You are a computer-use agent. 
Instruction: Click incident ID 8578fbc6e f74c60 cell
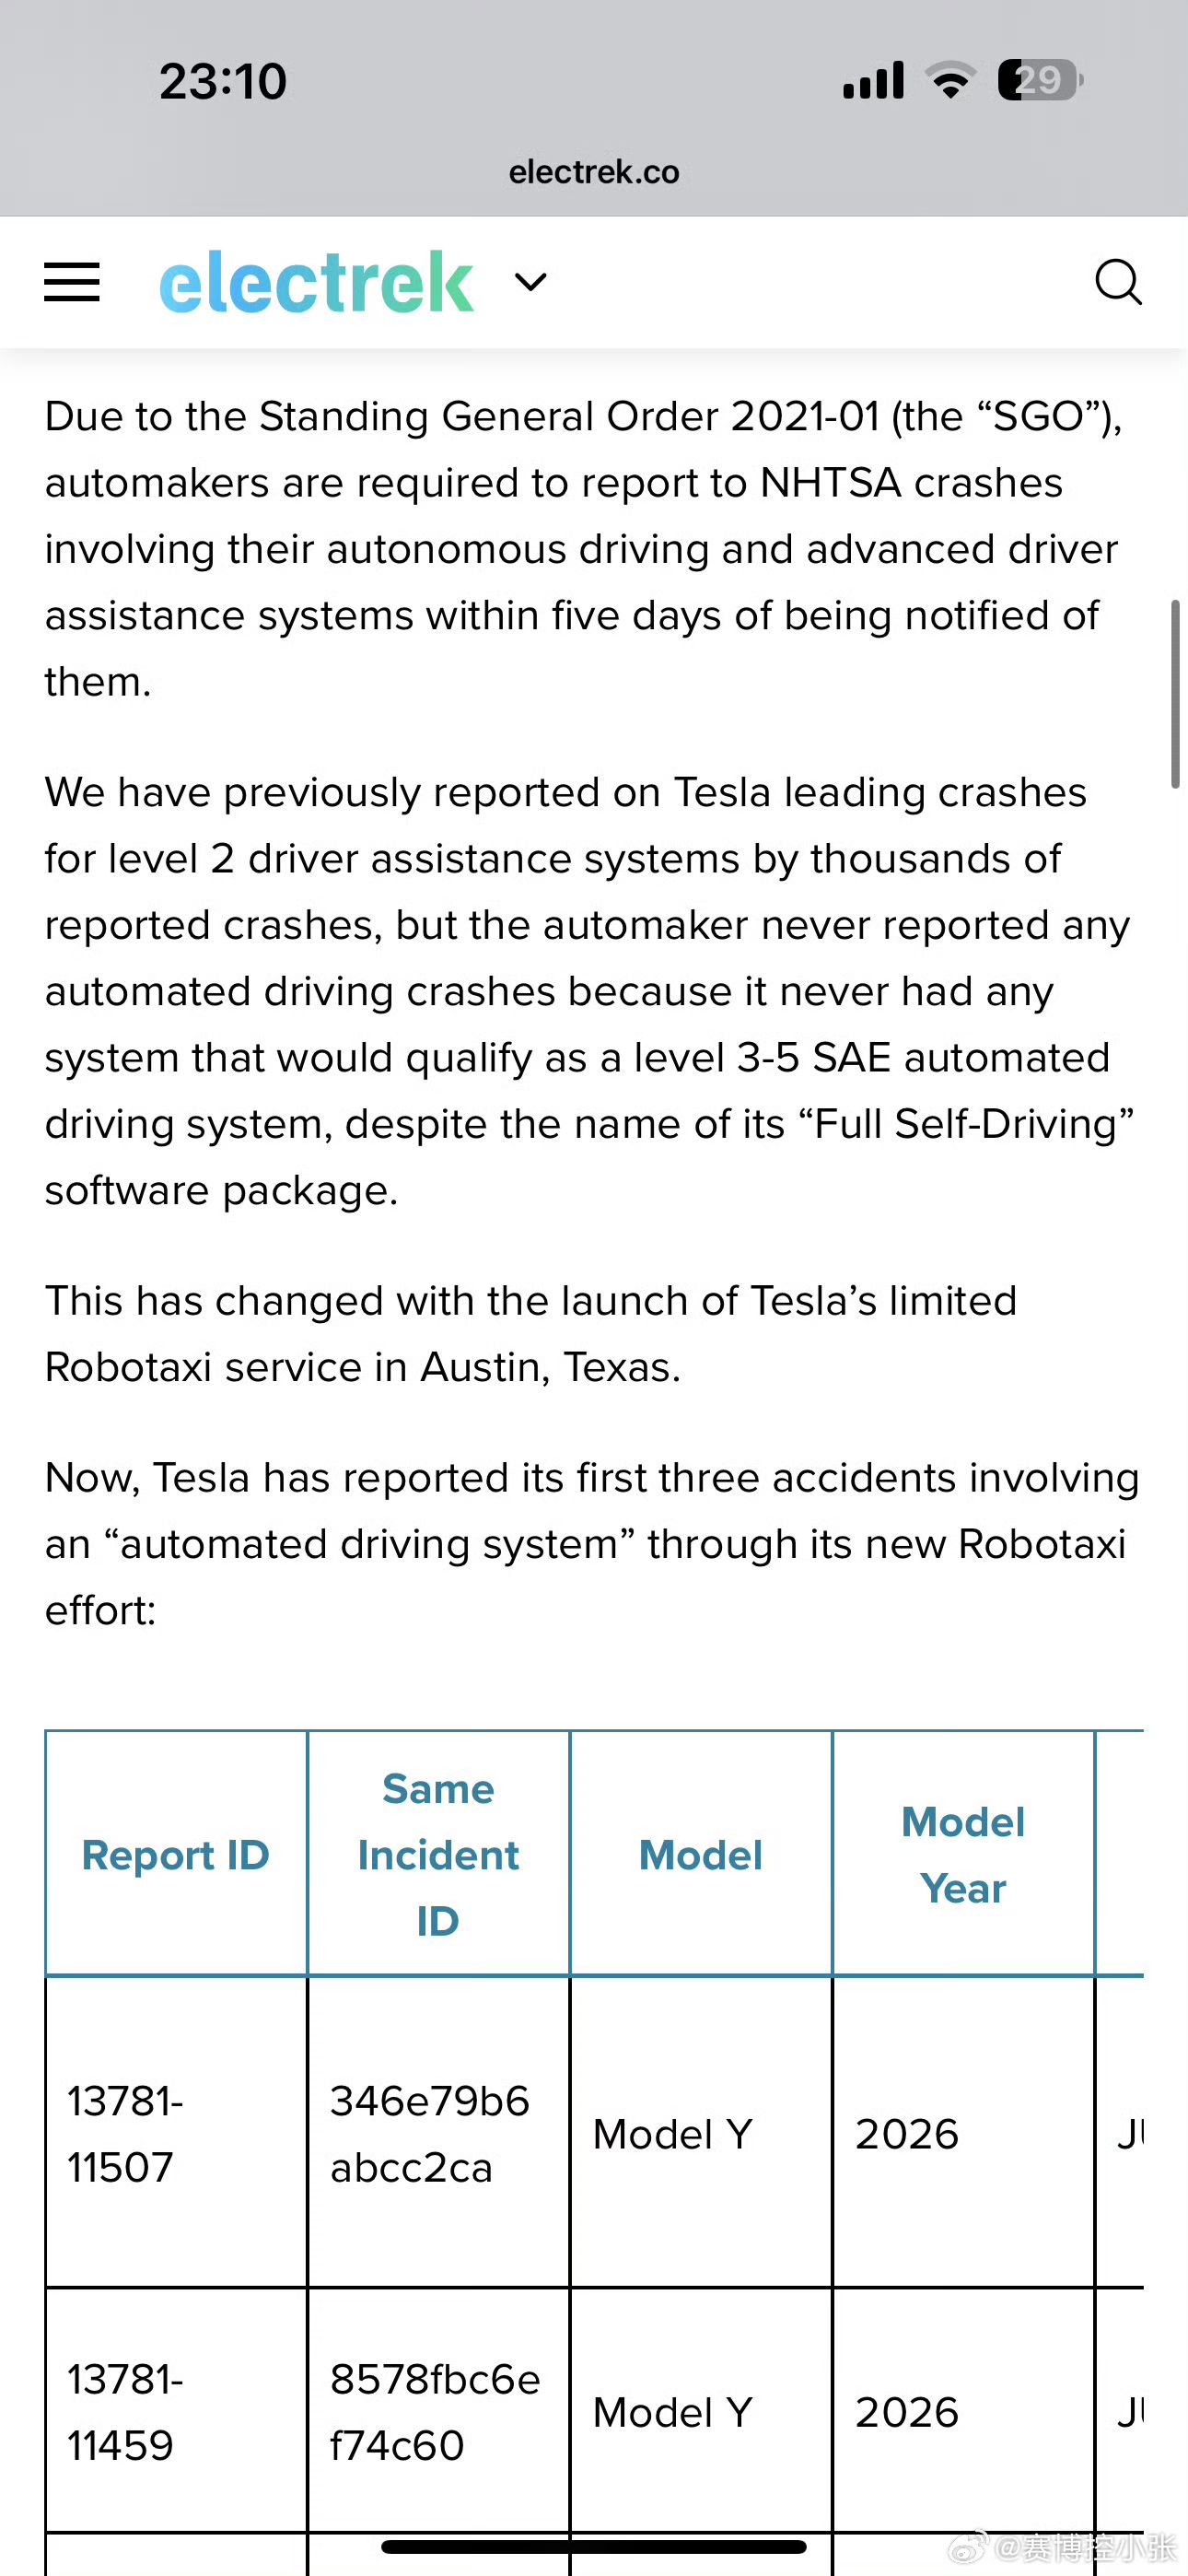pos(435,2412)
